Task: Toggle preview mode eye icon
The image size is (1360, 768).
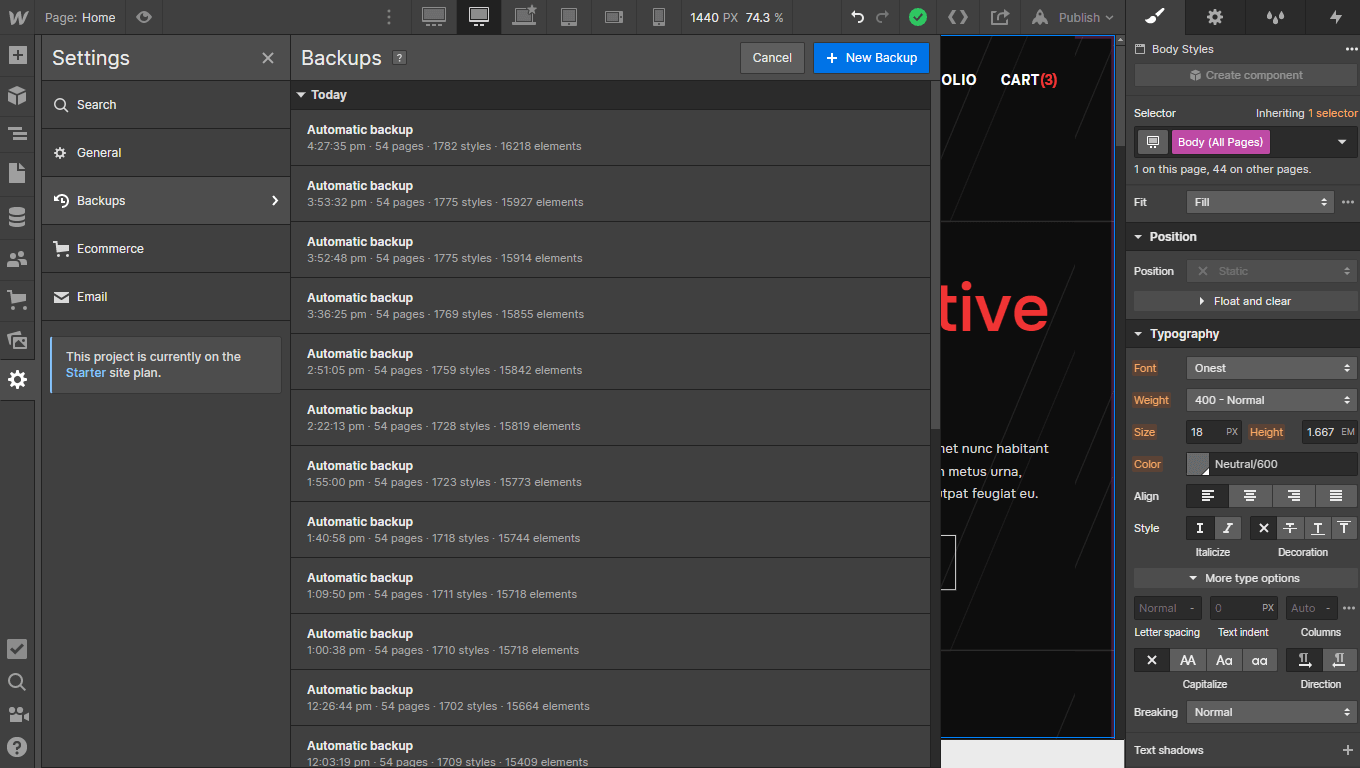Action: (x=144, y=17)
